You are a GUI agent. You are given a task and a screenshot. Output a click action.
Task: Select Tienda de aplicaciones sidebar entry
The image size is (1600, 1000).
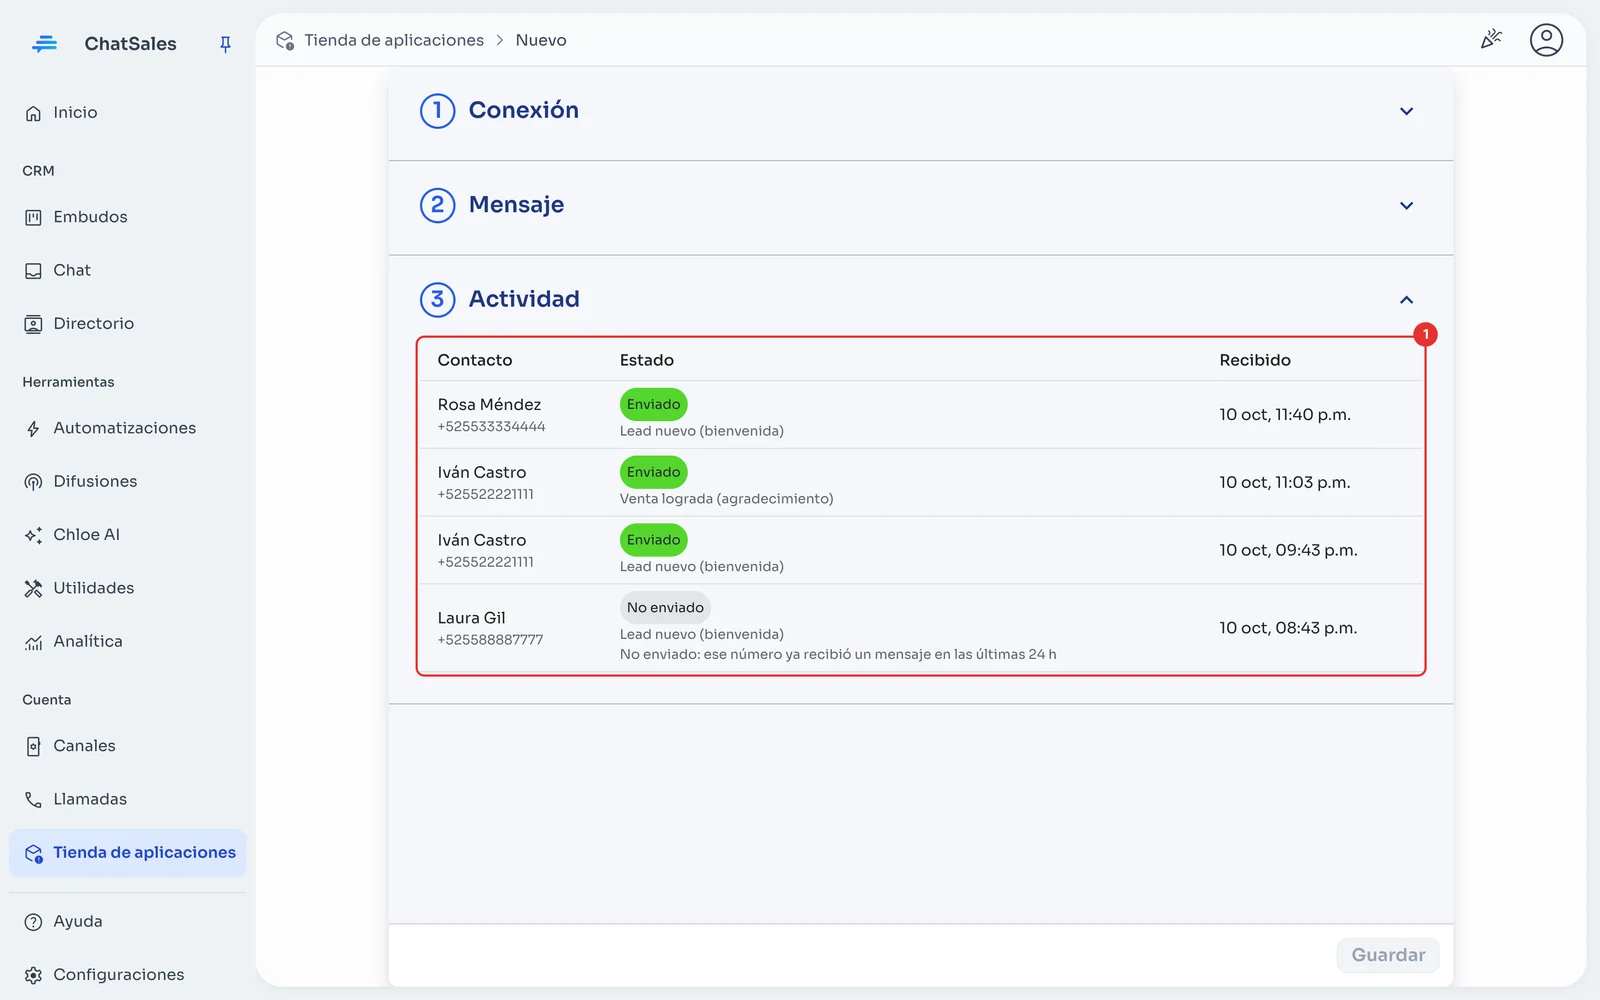pos(128,853)
